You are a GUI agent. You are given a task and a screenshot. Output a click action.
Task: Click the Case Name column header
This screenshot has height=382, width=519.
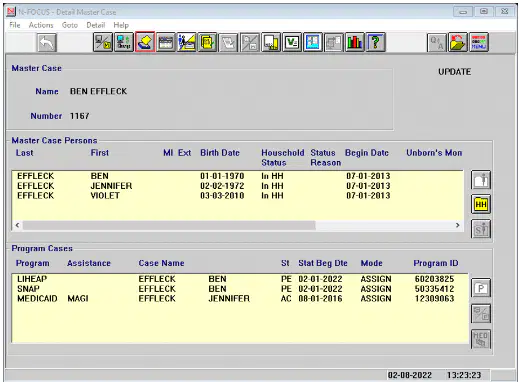[x=161, y=263]
